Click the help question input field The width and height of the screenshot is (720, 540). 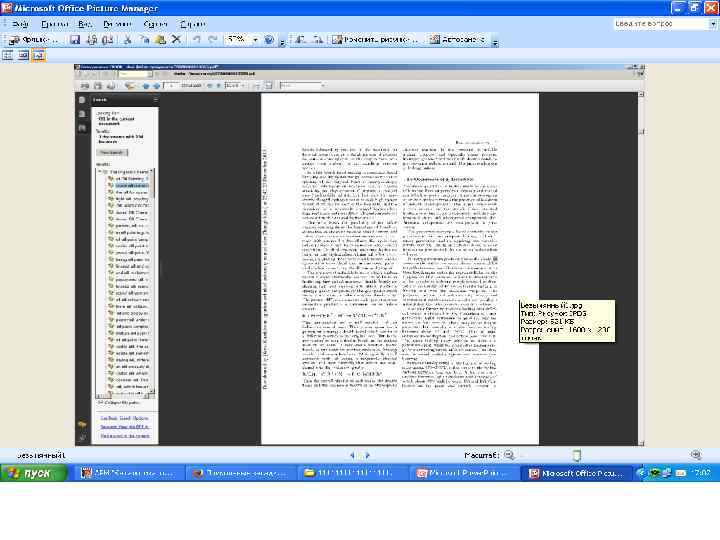661,24
